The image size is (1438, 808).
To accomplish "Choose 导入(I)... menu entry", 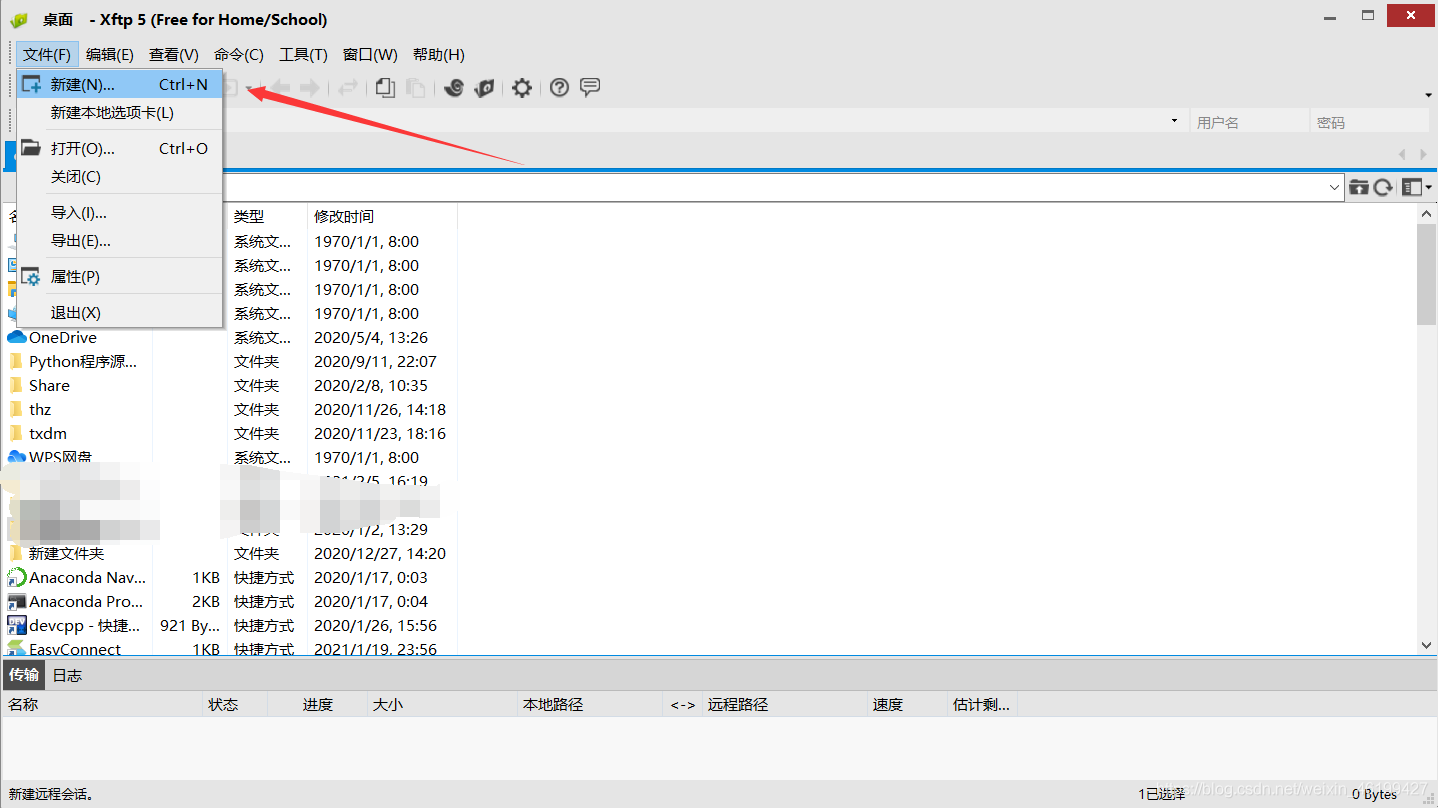I will click(120, 213).
